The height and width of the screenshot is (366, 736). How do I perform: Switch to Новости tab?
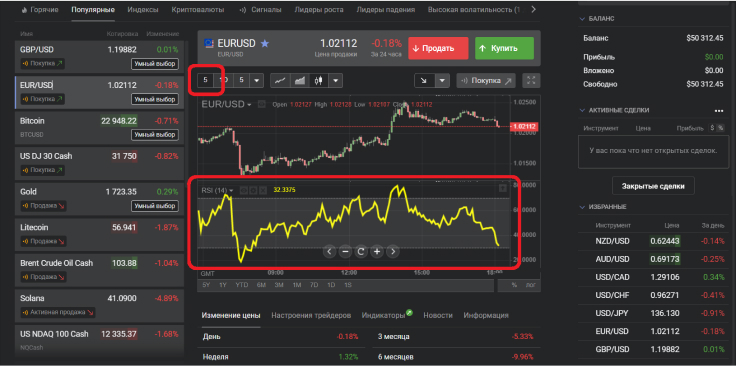click(x=438, y=315)
